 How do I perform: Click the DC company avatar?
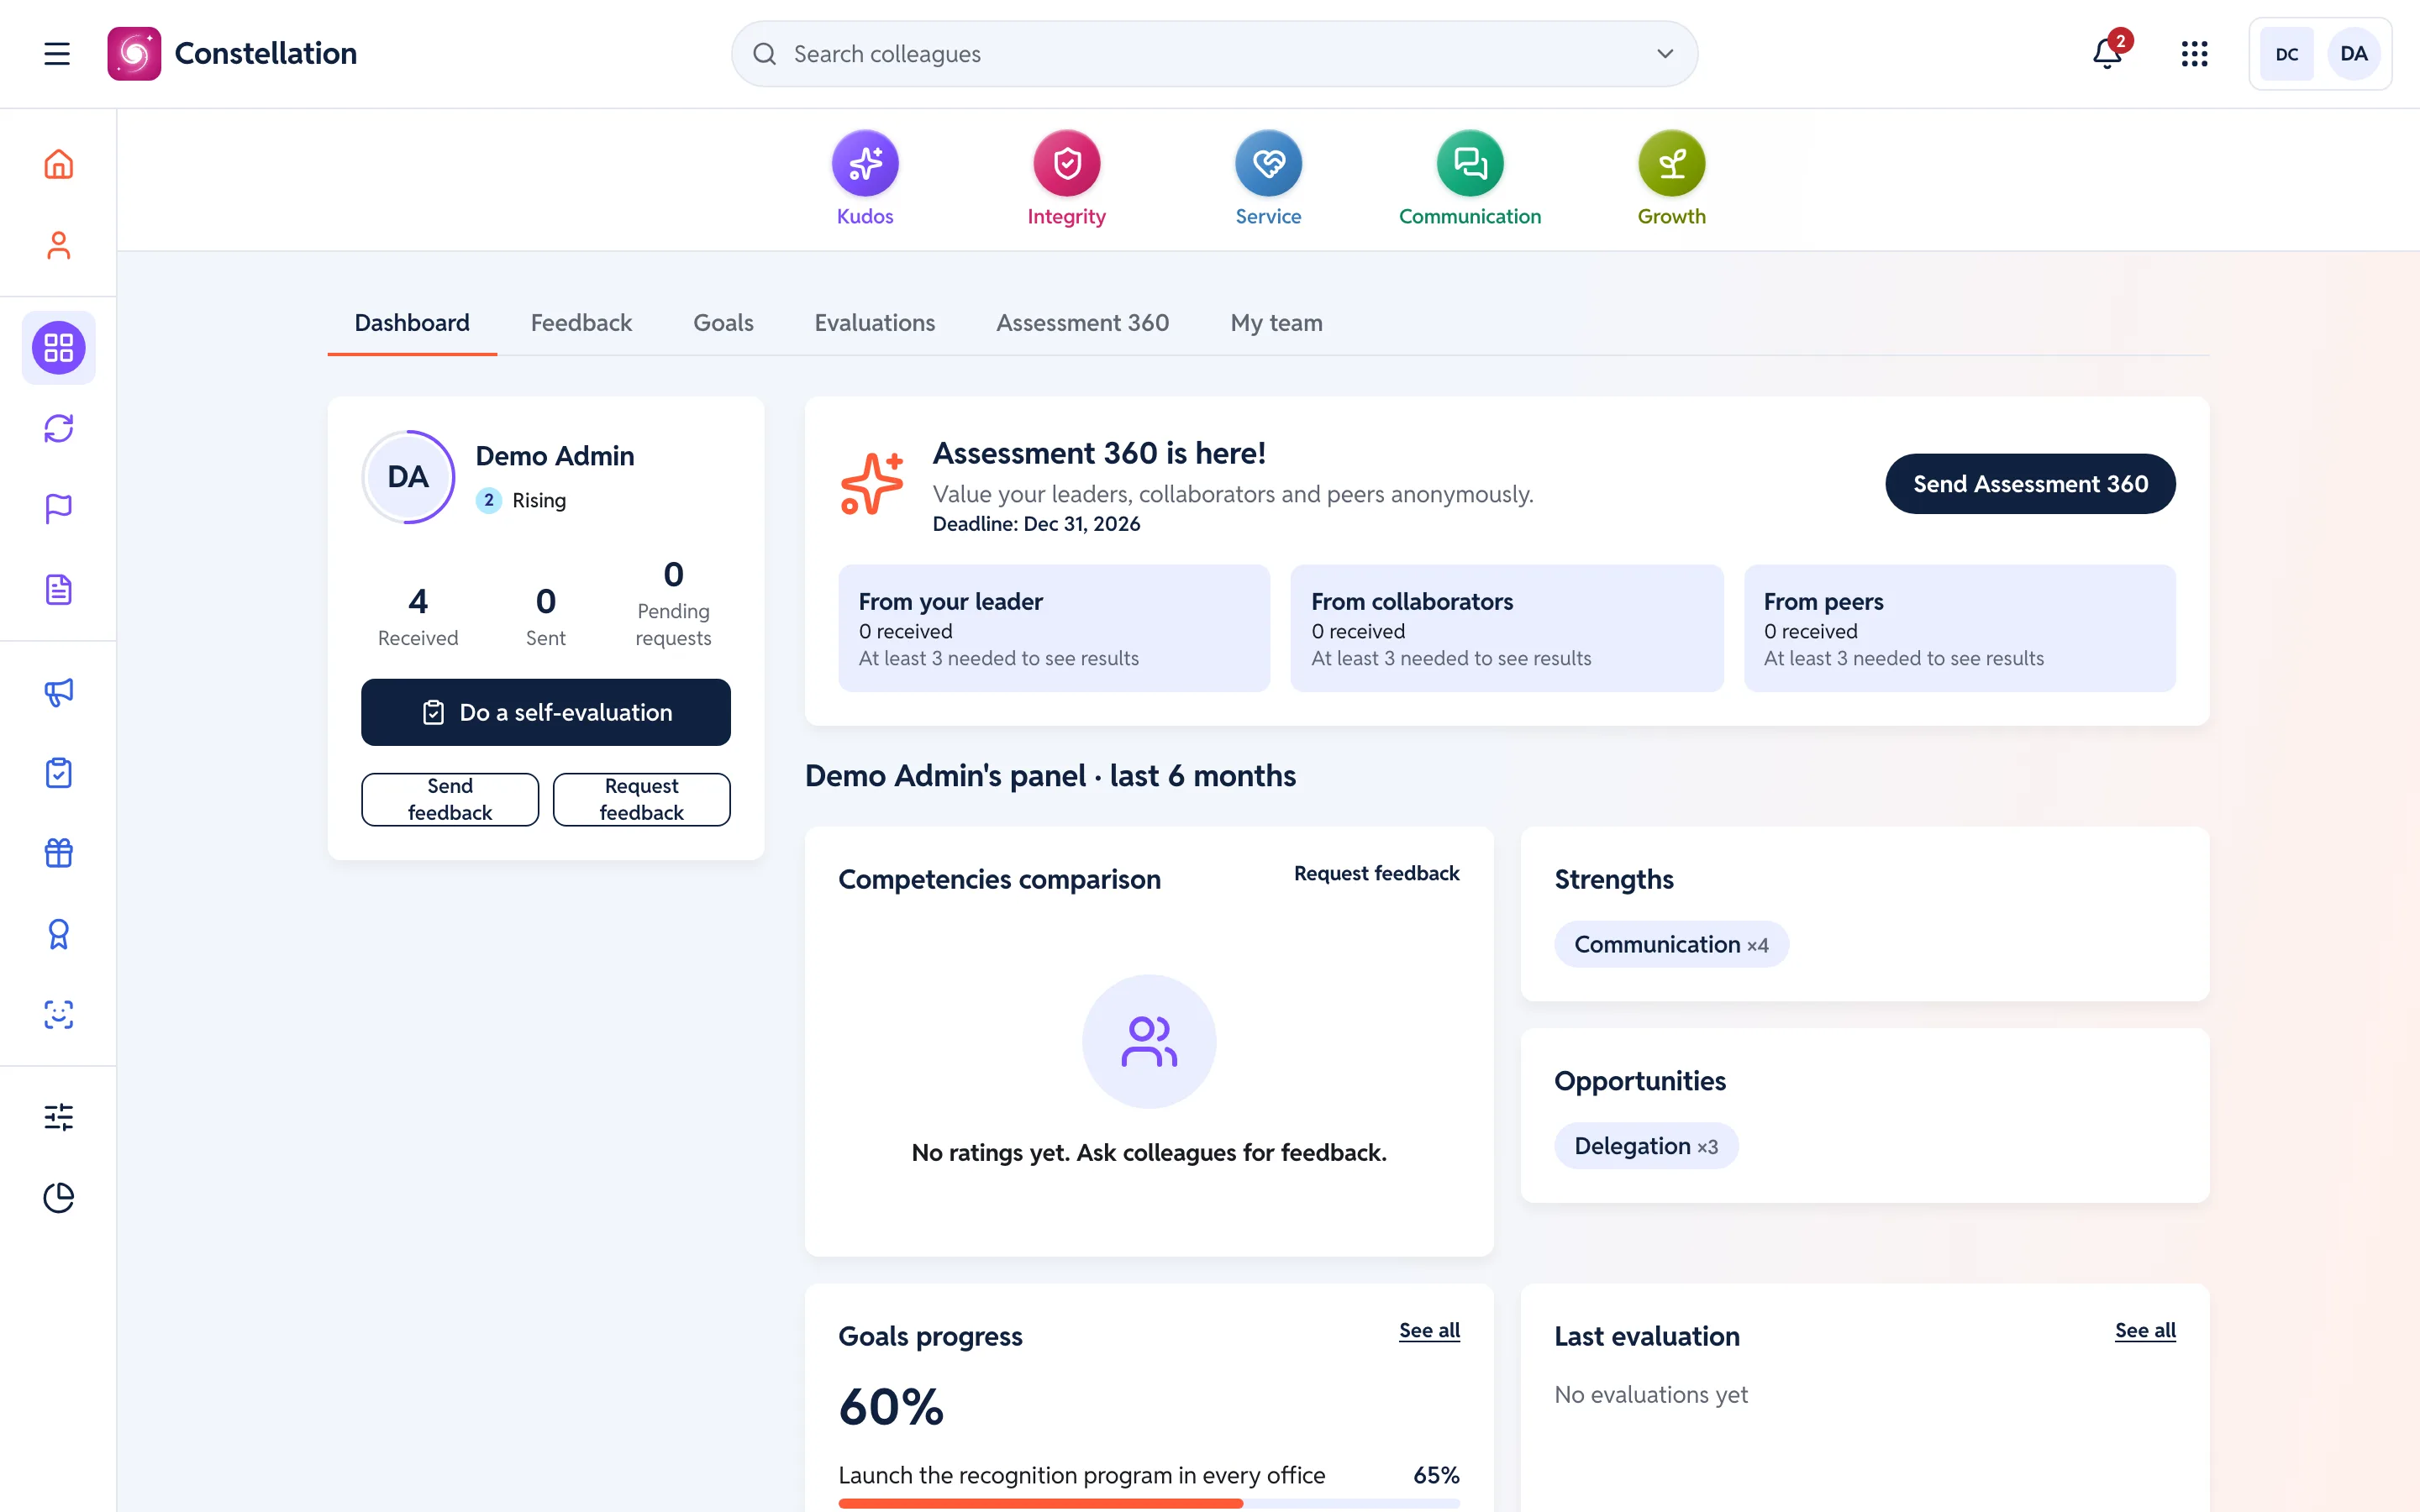click(x=2286, y=54)
